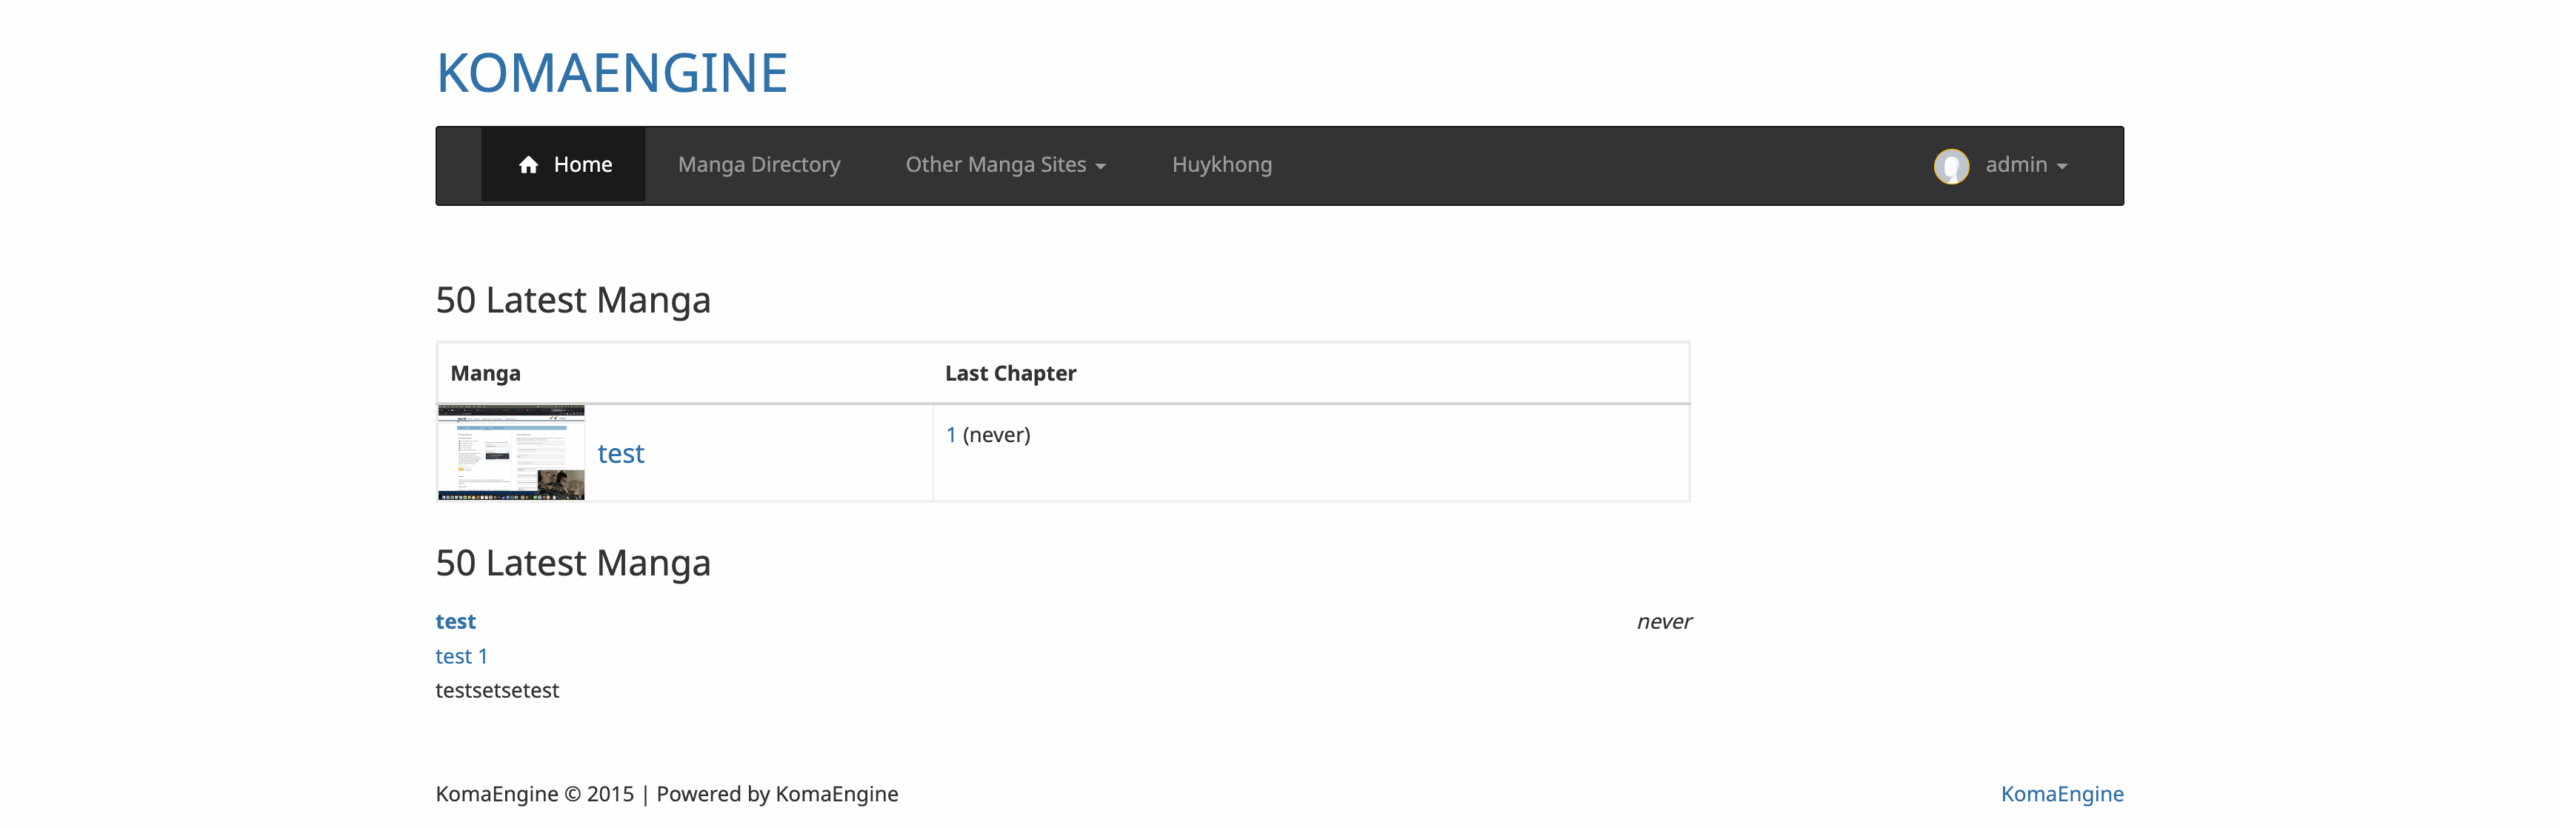2560x828 pixels.
Task: Click the KOMAENGINE site title
Action: (x=611, y=73)
